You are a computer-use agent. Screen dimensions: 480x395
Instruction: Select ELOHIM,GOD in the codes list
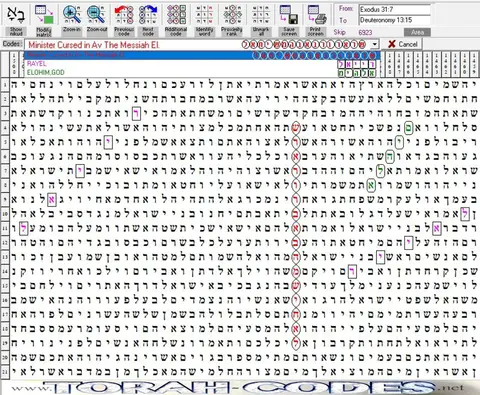coord(202,73)
